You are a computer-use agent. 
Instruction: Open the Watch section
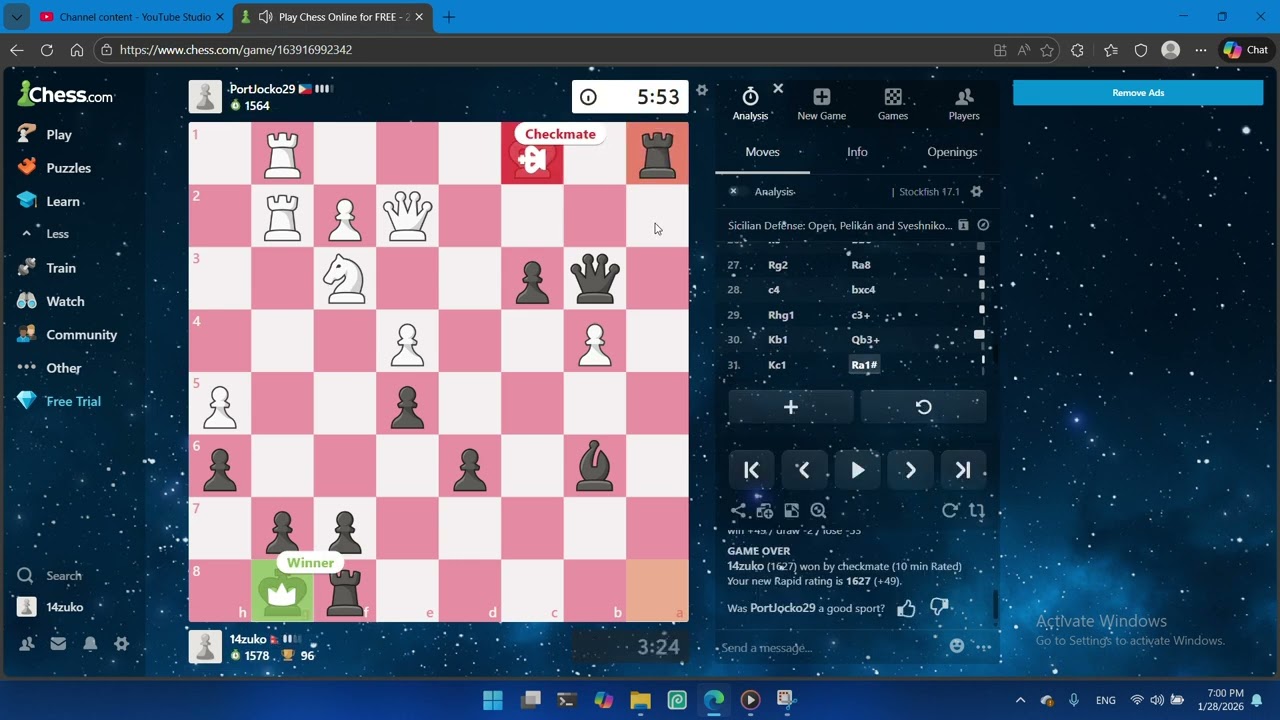(x=51, y=301)
